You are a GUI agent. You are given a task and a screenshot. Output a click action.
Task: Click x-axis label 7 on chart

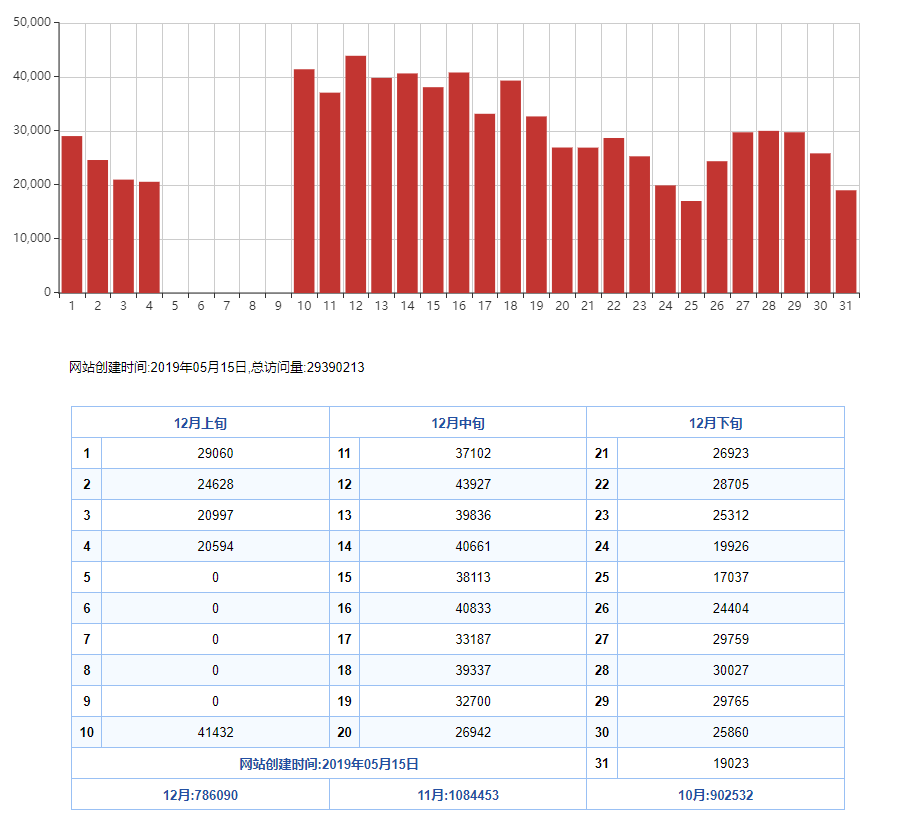pyautogui.click(x=226, y=306)
